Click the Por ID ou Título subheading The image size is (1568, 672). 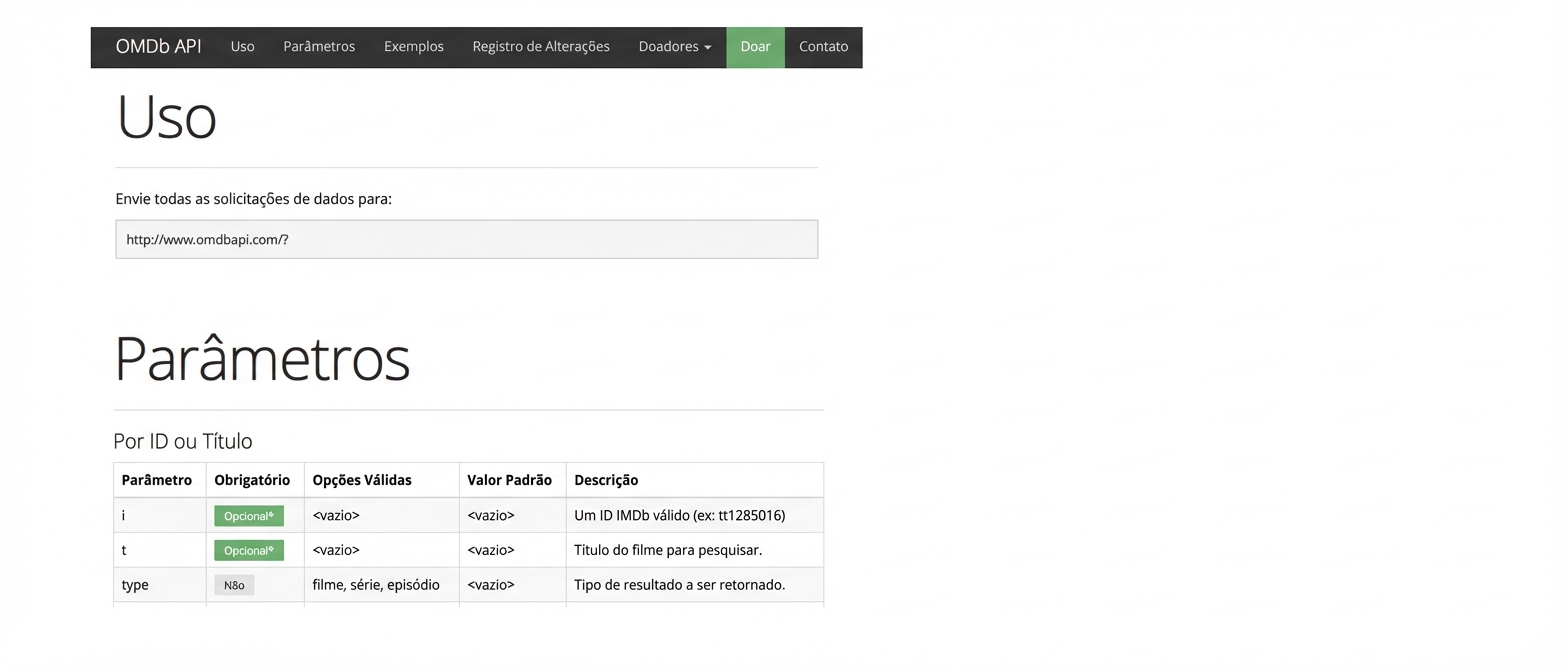[183, 441]
